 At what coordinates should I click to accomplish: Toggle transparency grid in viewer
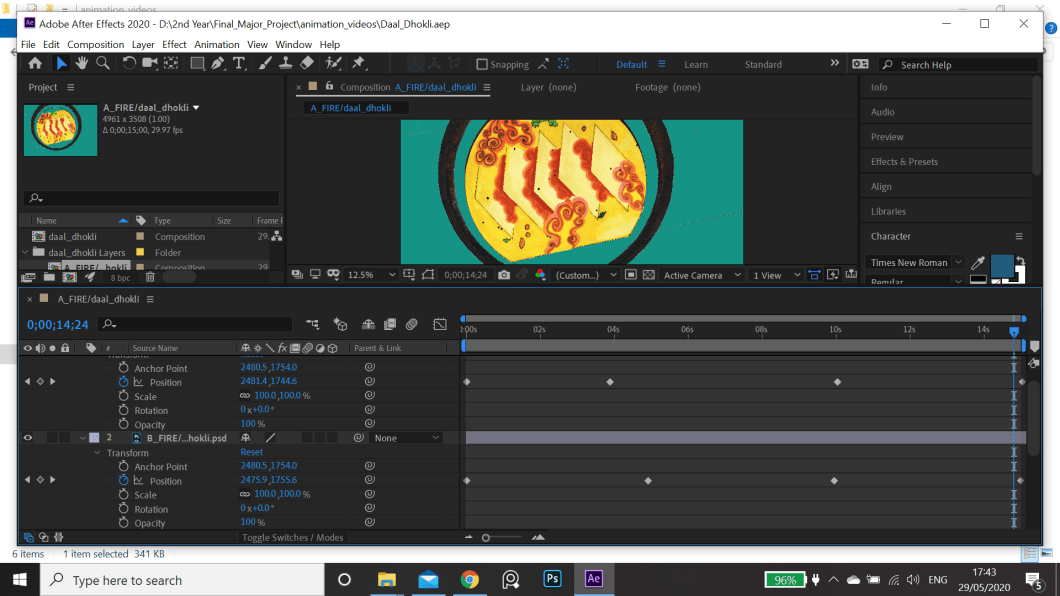pos(648,275)
